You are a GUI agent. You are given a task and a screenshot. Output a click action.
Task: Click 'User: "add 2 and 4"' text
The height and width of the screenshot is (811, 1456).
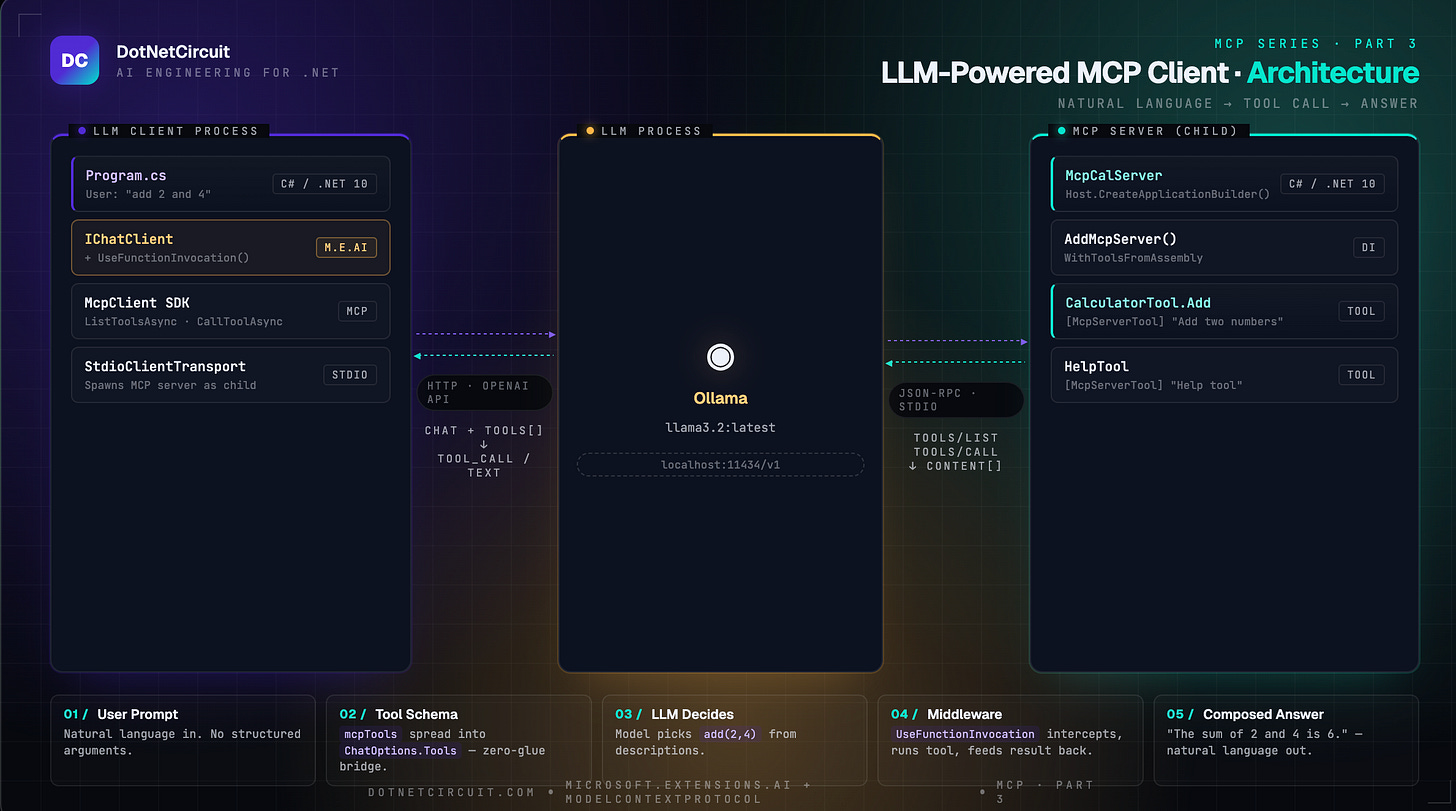(147, 194)
